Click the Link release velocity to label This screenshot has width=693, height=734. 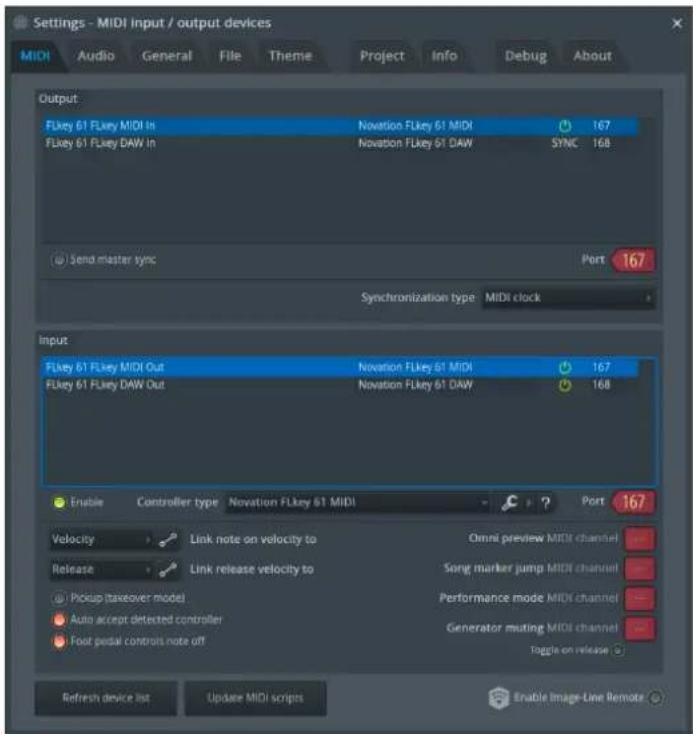click(252, 570)
